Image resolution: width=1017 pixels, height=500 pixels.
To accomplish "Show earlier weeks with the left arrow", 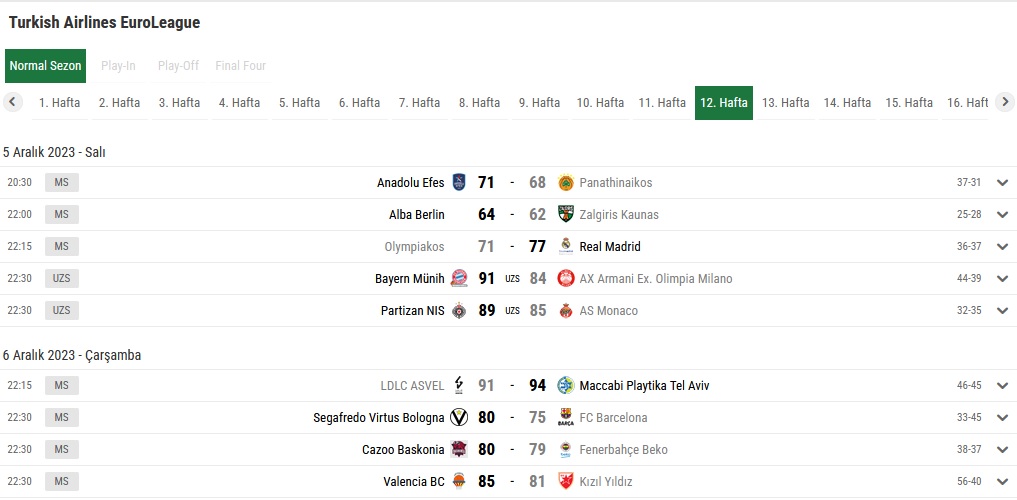I will [x=13, y=102].
